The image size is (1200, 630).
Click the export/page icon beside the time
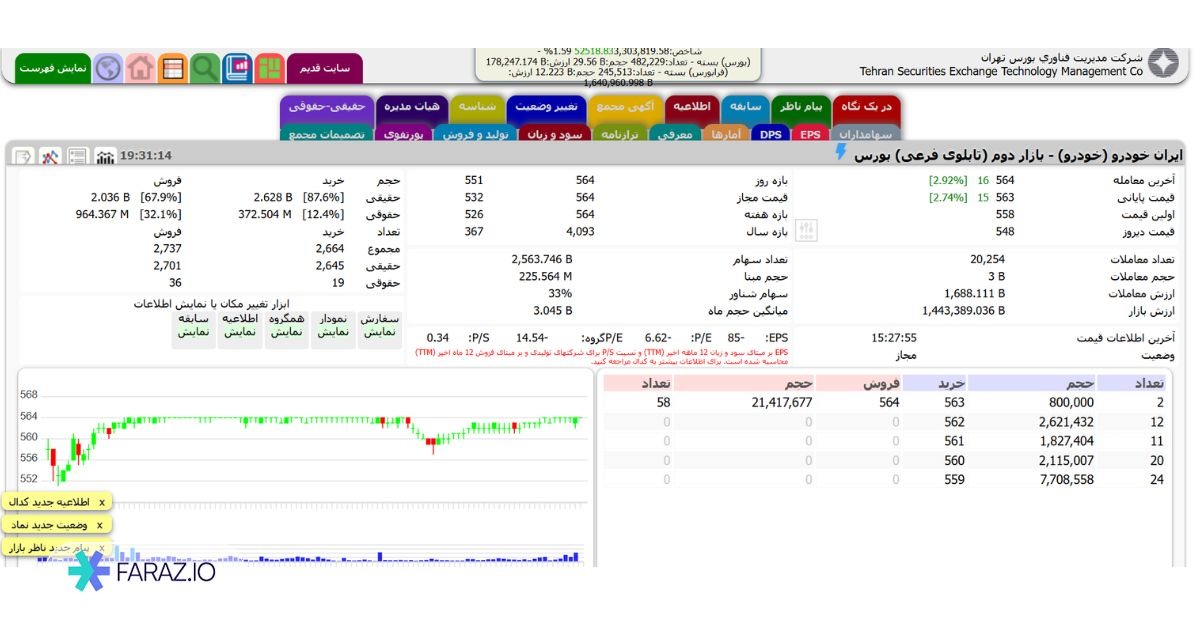tap(22, 155)
